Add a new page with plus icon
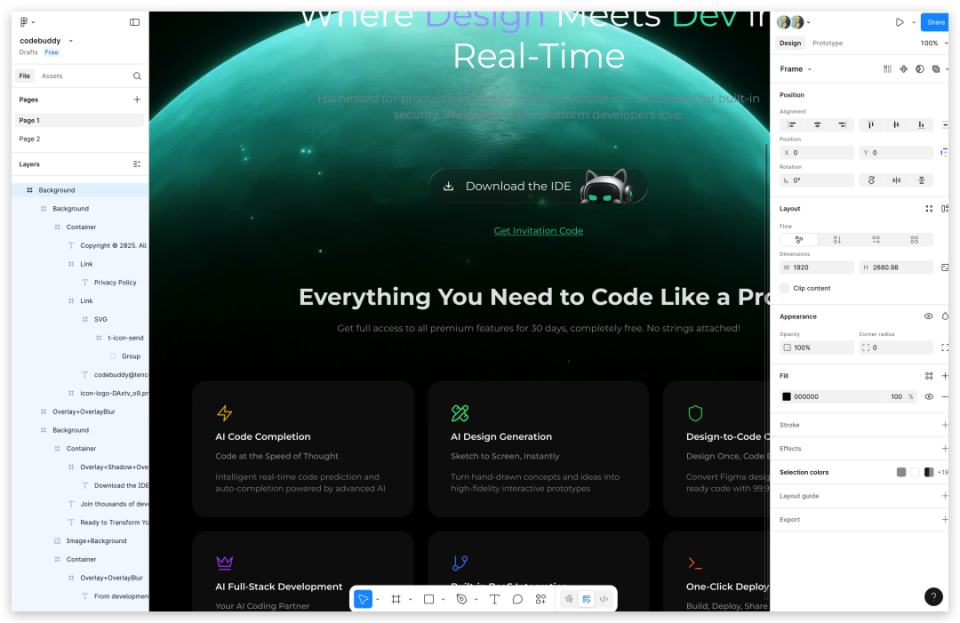The height and width of the screenshot is (623, 960). click(x=137, y=99)
